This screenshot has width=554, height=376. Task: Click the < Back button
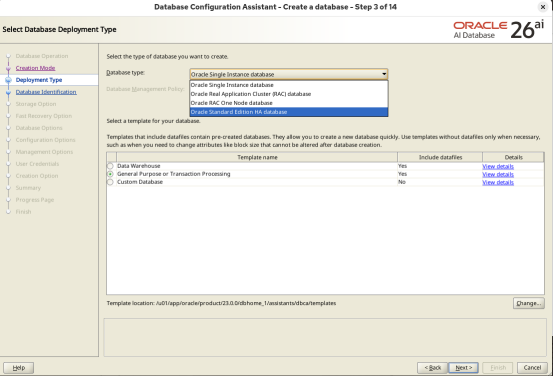pyautogui.click(x=432, y=368)
